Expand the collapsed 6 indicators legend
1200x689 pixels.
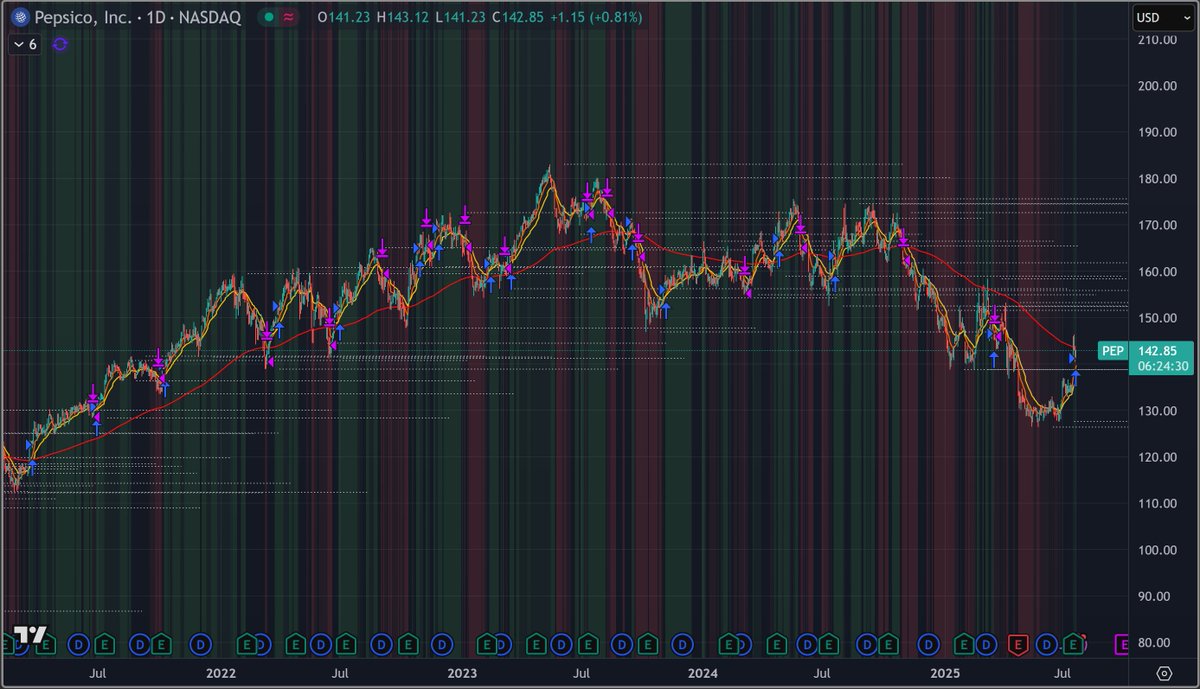(x=25, y=44)
